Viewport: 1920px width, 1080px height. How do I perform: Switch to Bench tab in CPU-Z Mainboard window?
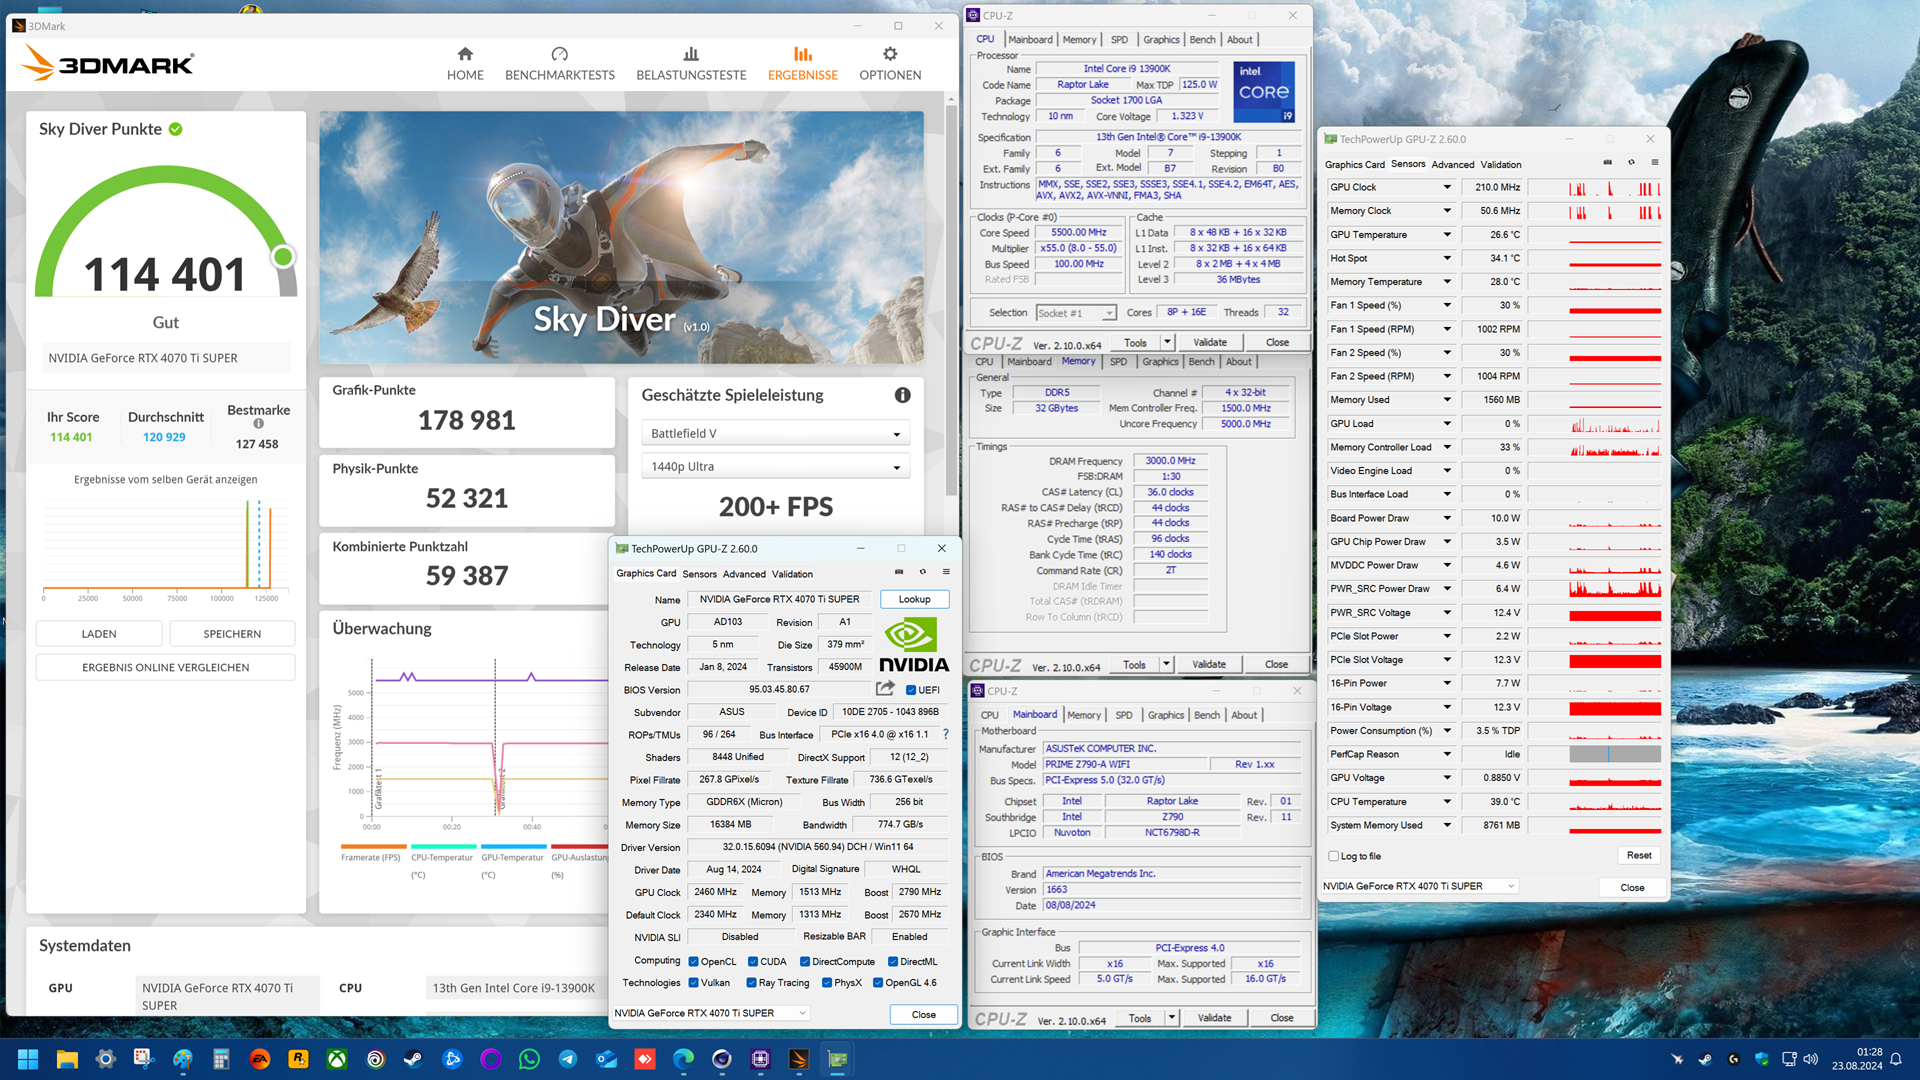[1207, 715]
